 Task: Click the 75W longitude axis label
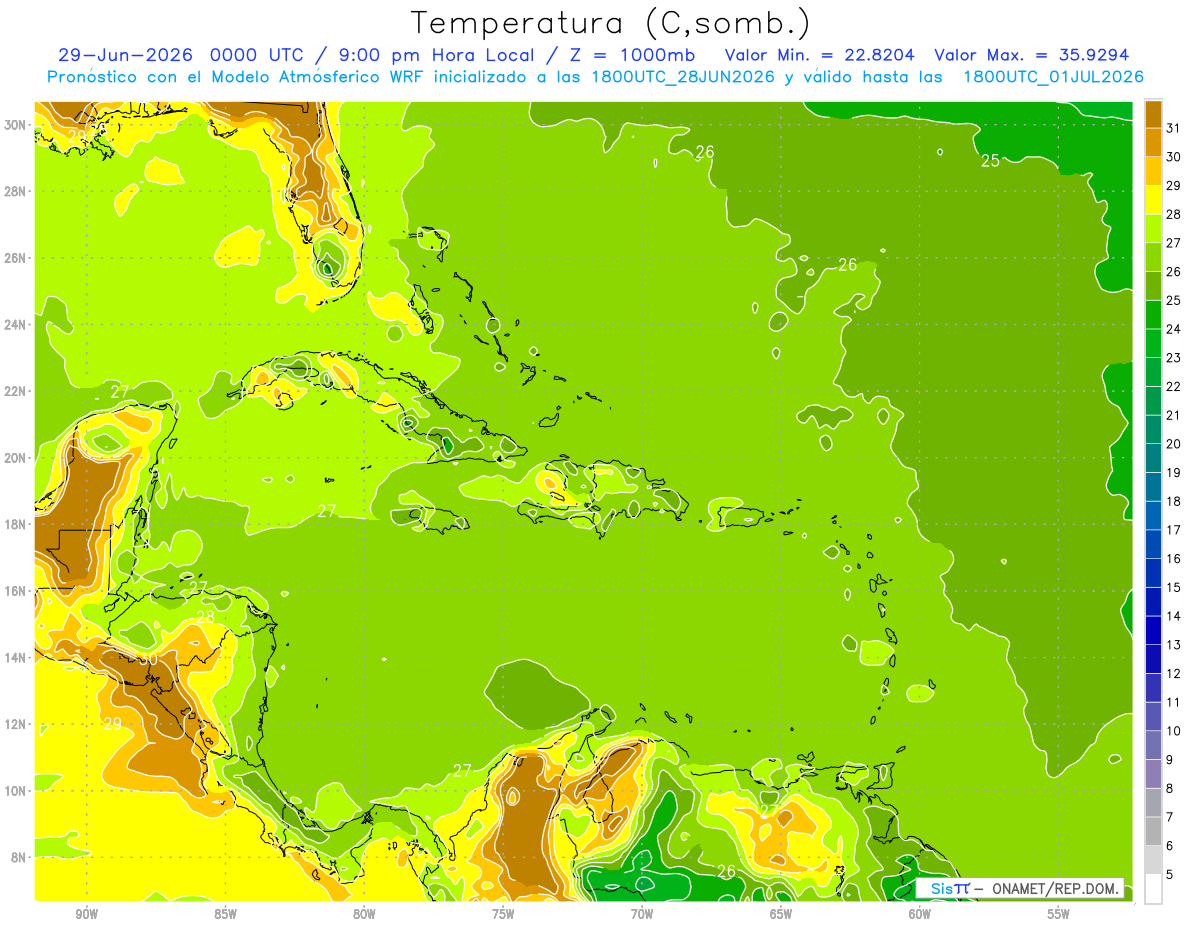[x=503, y=914]
